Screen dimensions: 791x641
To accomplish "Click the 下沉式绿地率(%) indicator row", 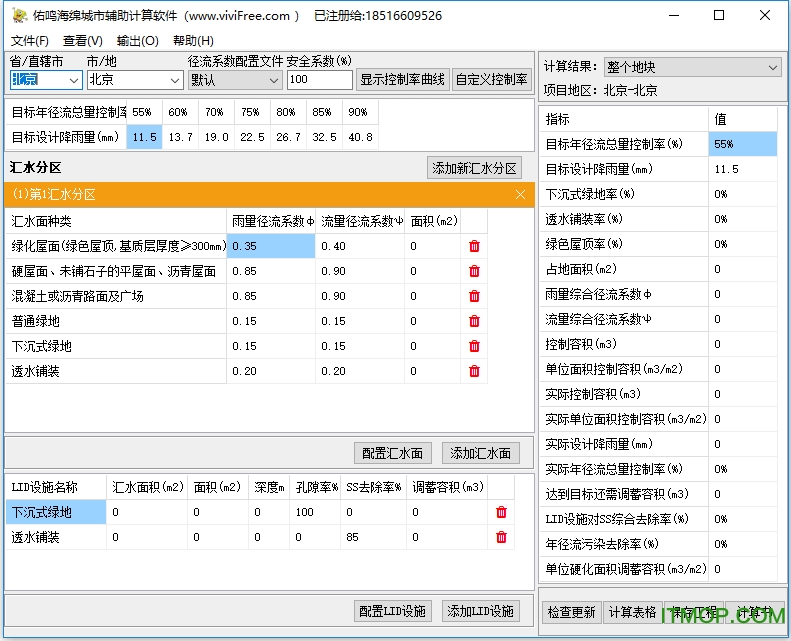I will (658, 194).
